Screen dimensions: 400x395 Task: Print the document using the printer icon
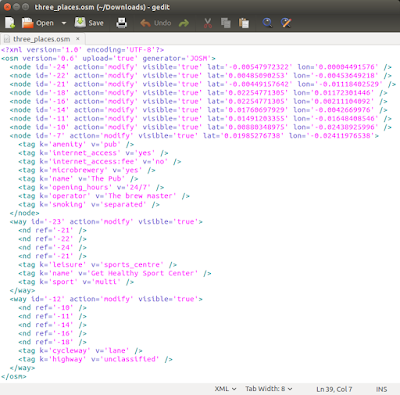point(121,23)
